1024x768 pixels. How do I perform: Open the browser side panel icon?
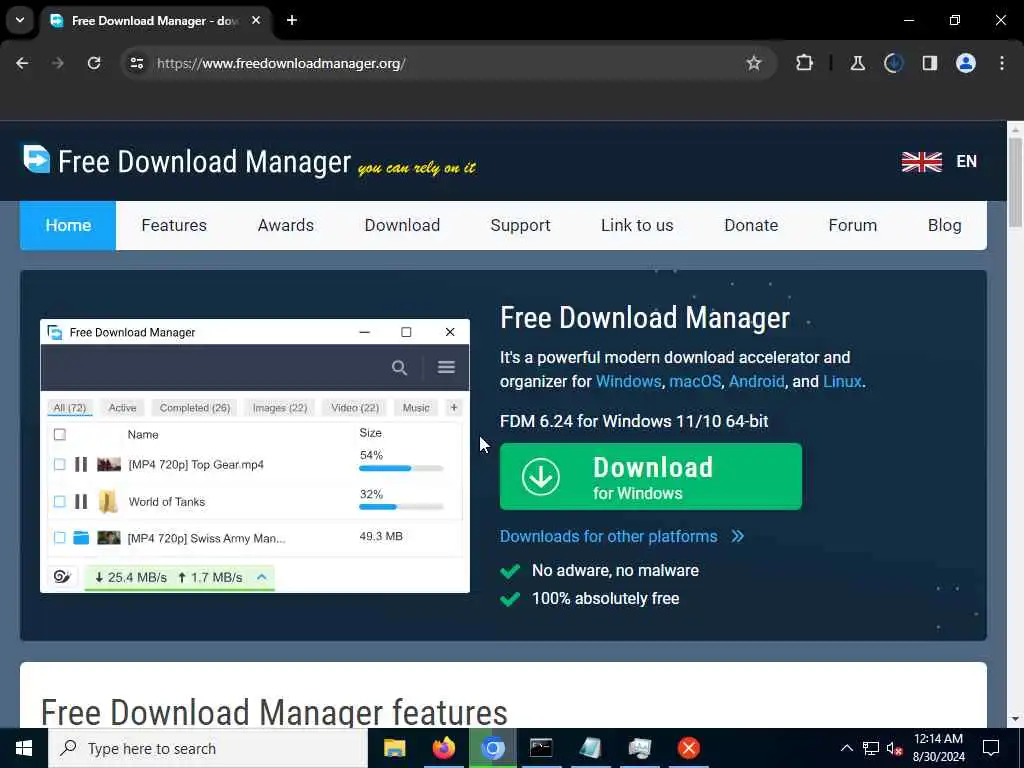click(x=929, y=63)
